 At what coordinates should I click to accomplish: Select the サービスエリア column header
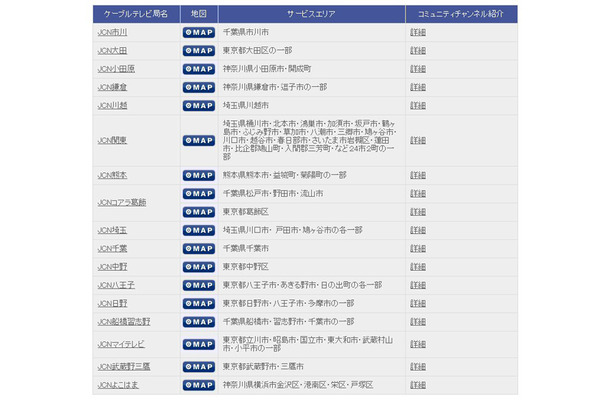tap(311, 14)
